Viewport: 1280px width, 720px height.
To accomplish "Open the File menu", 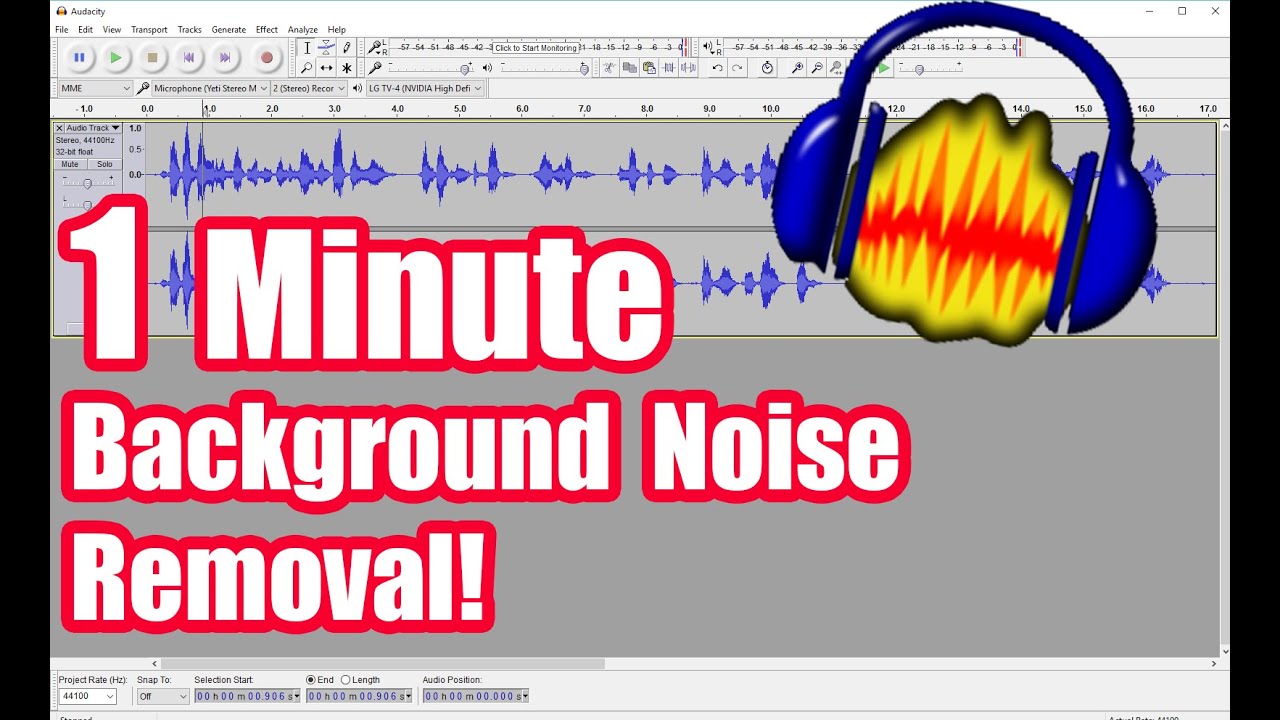I will (62, 30).
